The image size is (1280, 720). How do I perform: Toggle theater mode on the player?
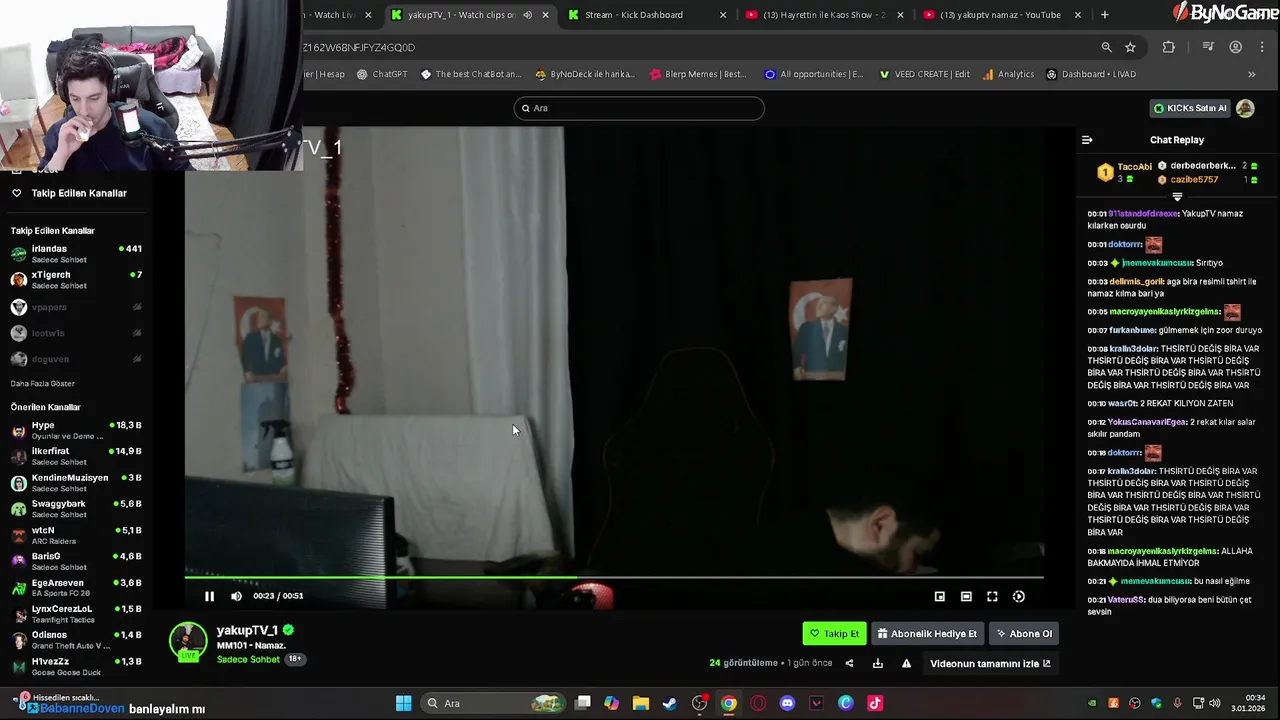(x=966, y=596)
